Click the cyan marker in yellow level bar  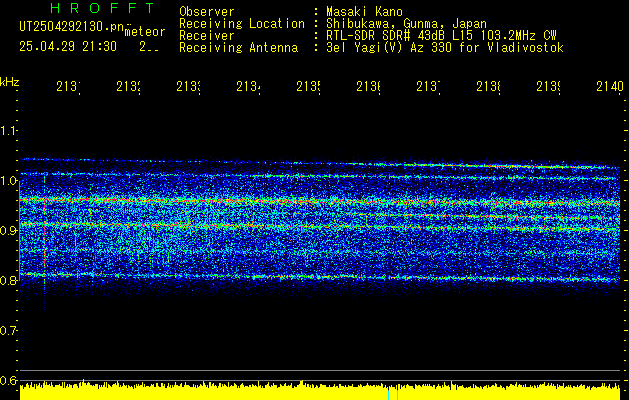[x=393, y=394]
